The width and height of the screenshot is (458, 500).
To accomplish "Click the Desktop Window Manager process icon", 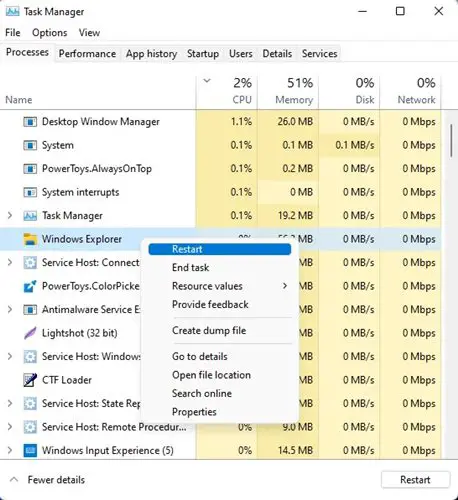I will pyautogui.click(x=30, y=122).
